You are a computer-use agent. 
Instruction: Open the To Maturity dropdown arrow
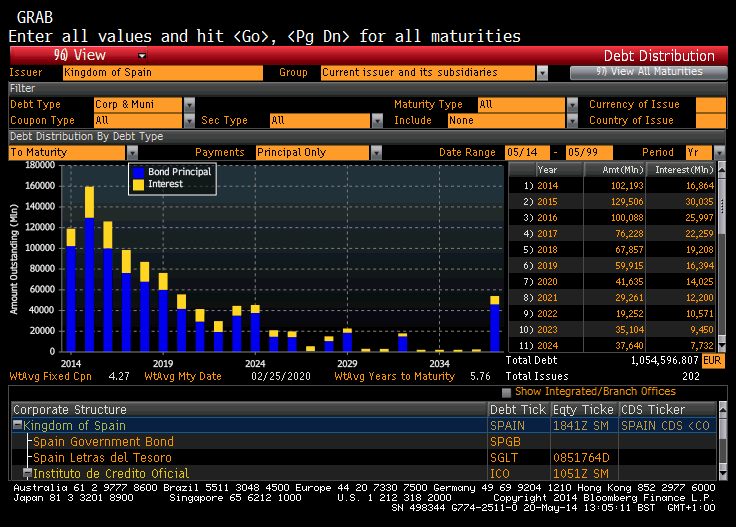132,153
